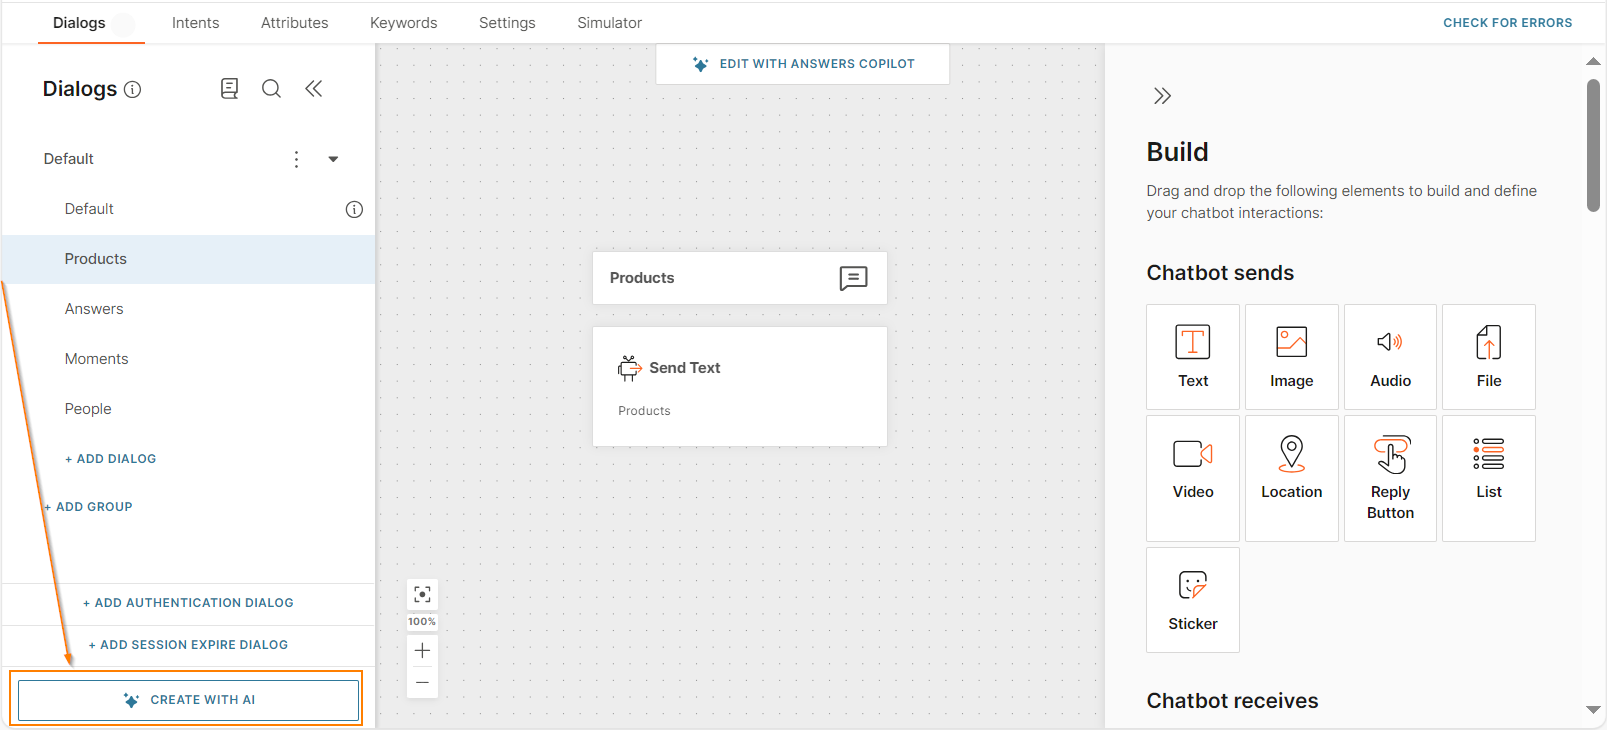Open the three-dot menu for Default group
The height and width of the screenshot is (730, 1607).
click(x=296, y=159)
